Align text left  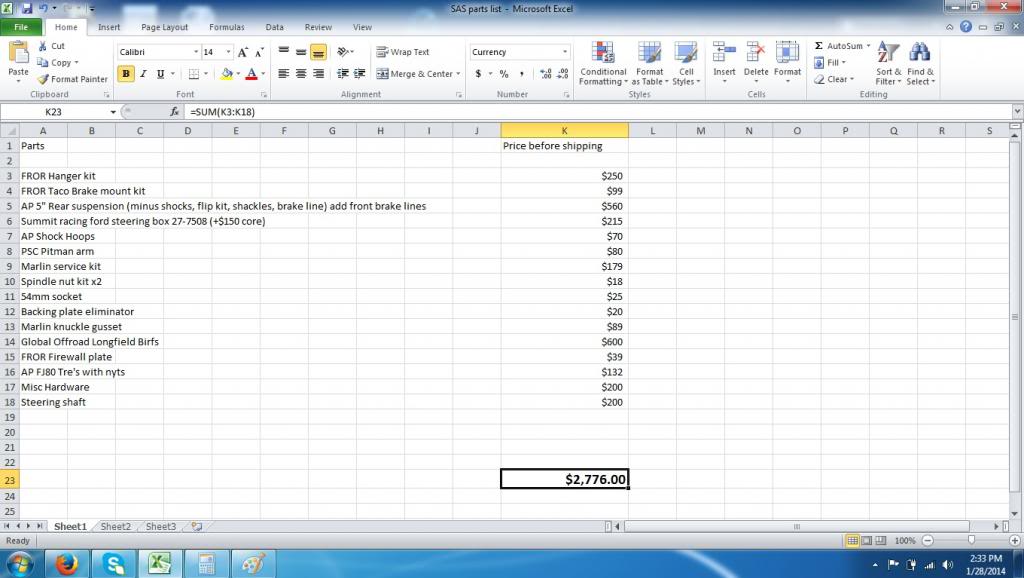[x=283, y=74]
